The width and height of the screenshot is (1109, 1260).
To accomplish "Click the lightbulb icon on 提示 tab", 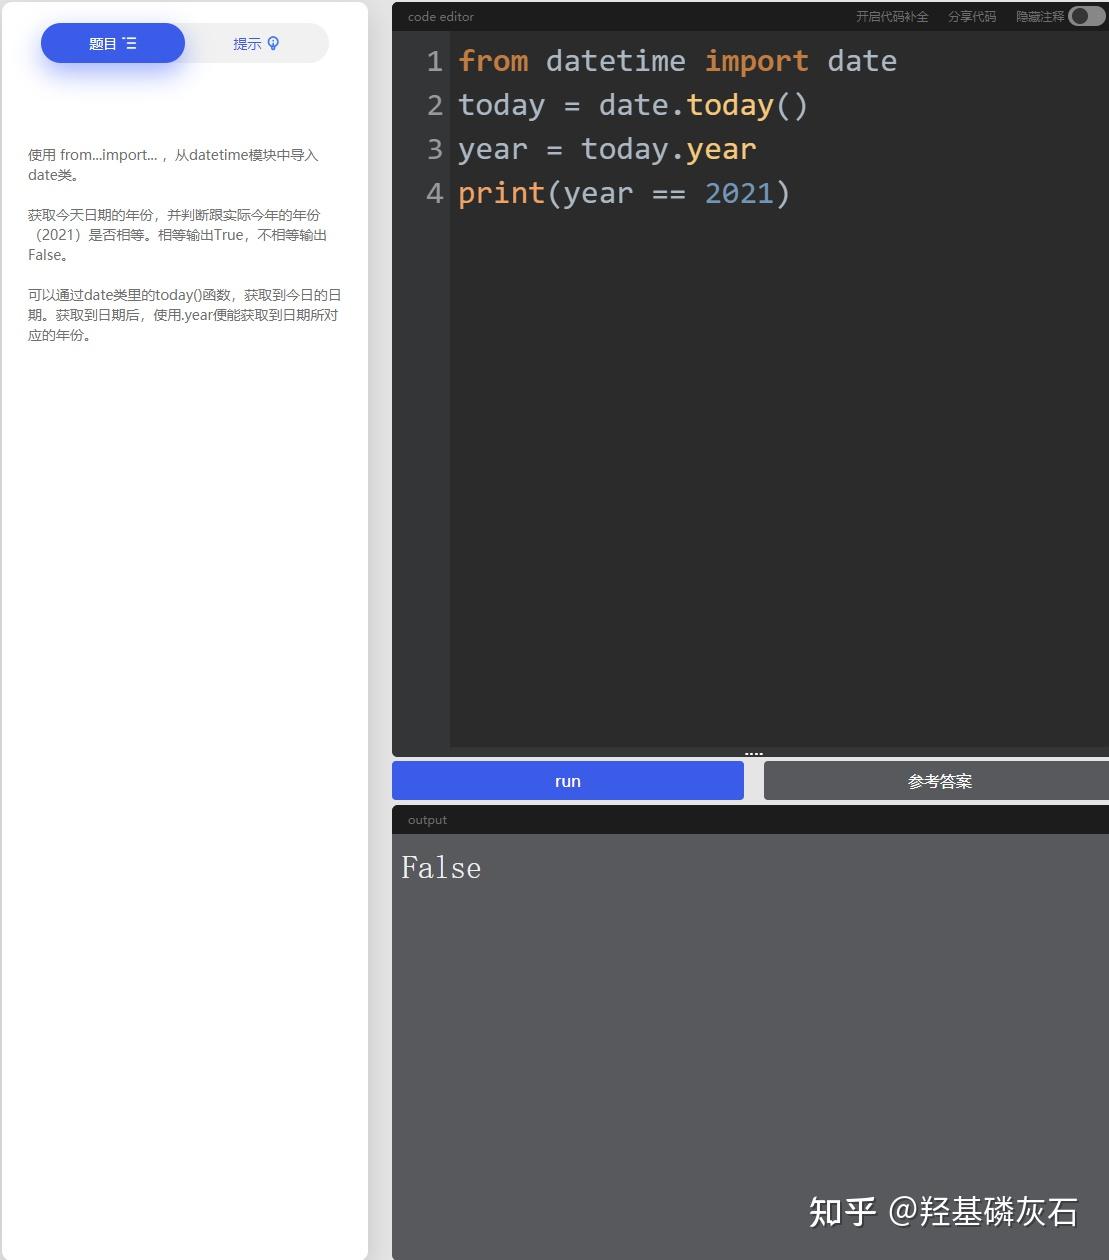I will (274, 42).
